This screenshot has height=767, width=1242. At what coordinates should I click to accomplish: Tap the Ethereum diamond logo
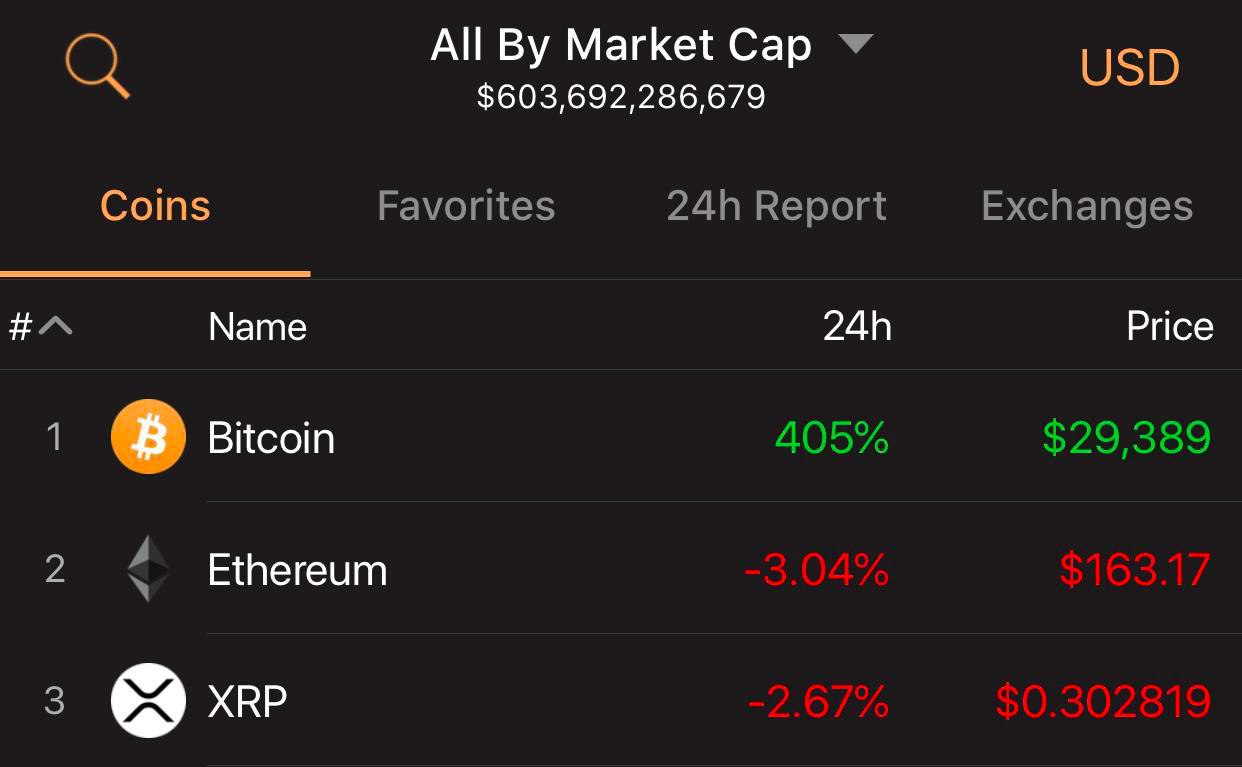pyautogui.click(x=148, y=569)
